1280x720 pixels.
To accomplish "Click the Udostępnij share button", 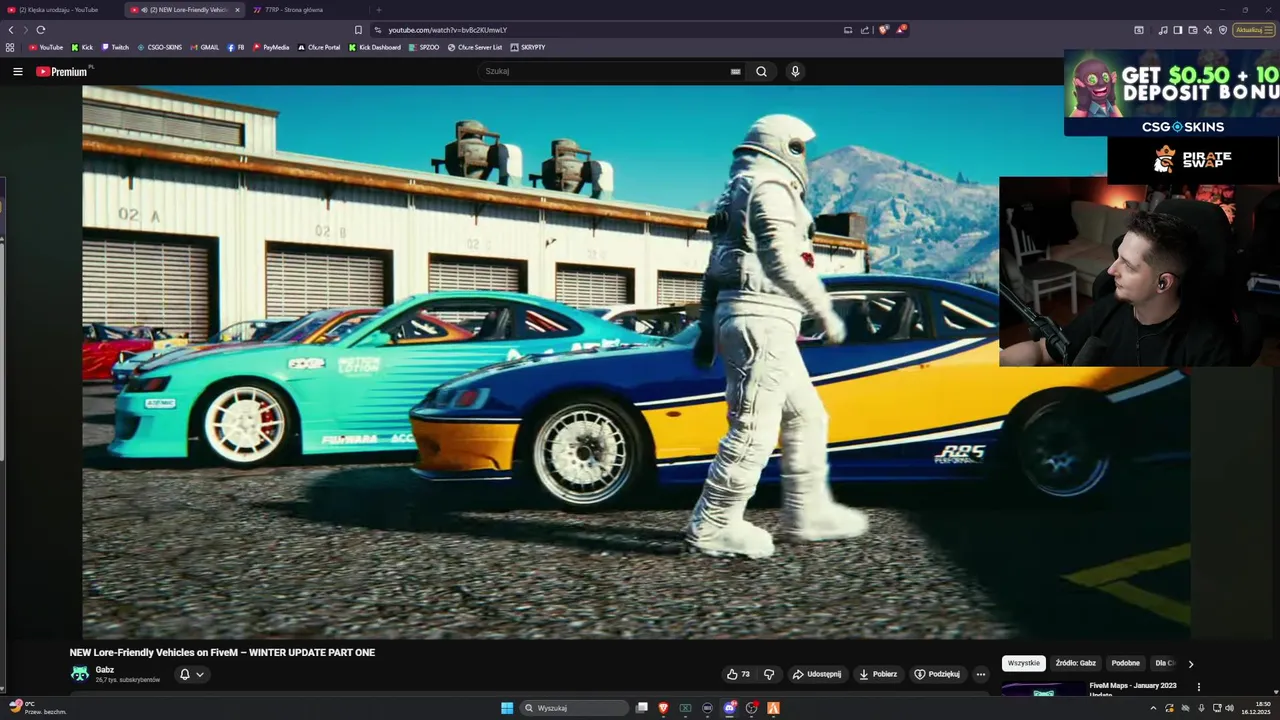I will pos(817,674).
